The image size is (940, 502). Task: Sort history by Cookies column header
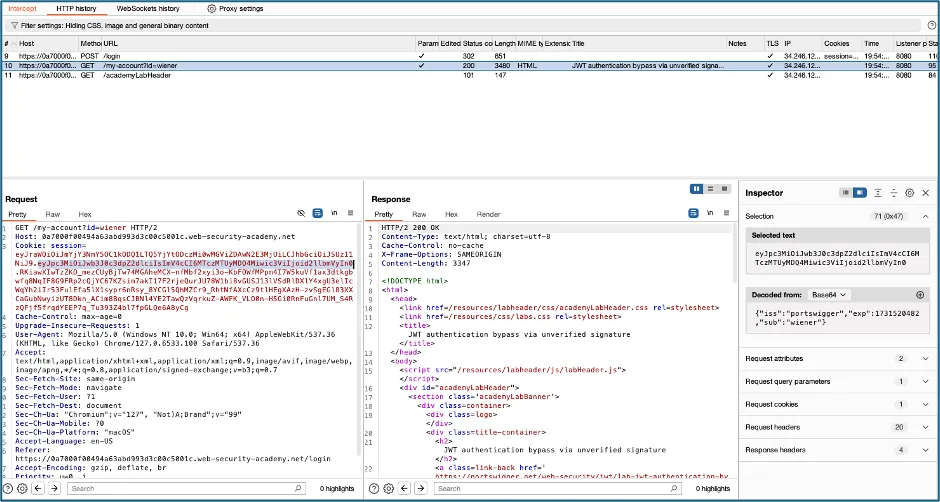[x=842, y=44]
